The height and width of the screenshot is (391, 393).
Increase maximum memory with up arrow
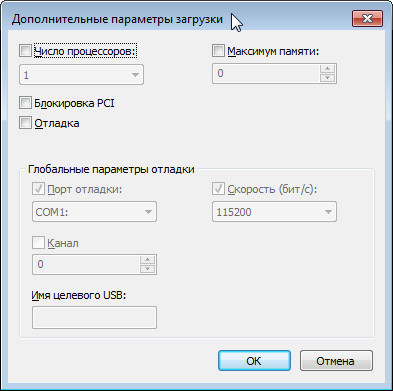(x=327, y=69)
